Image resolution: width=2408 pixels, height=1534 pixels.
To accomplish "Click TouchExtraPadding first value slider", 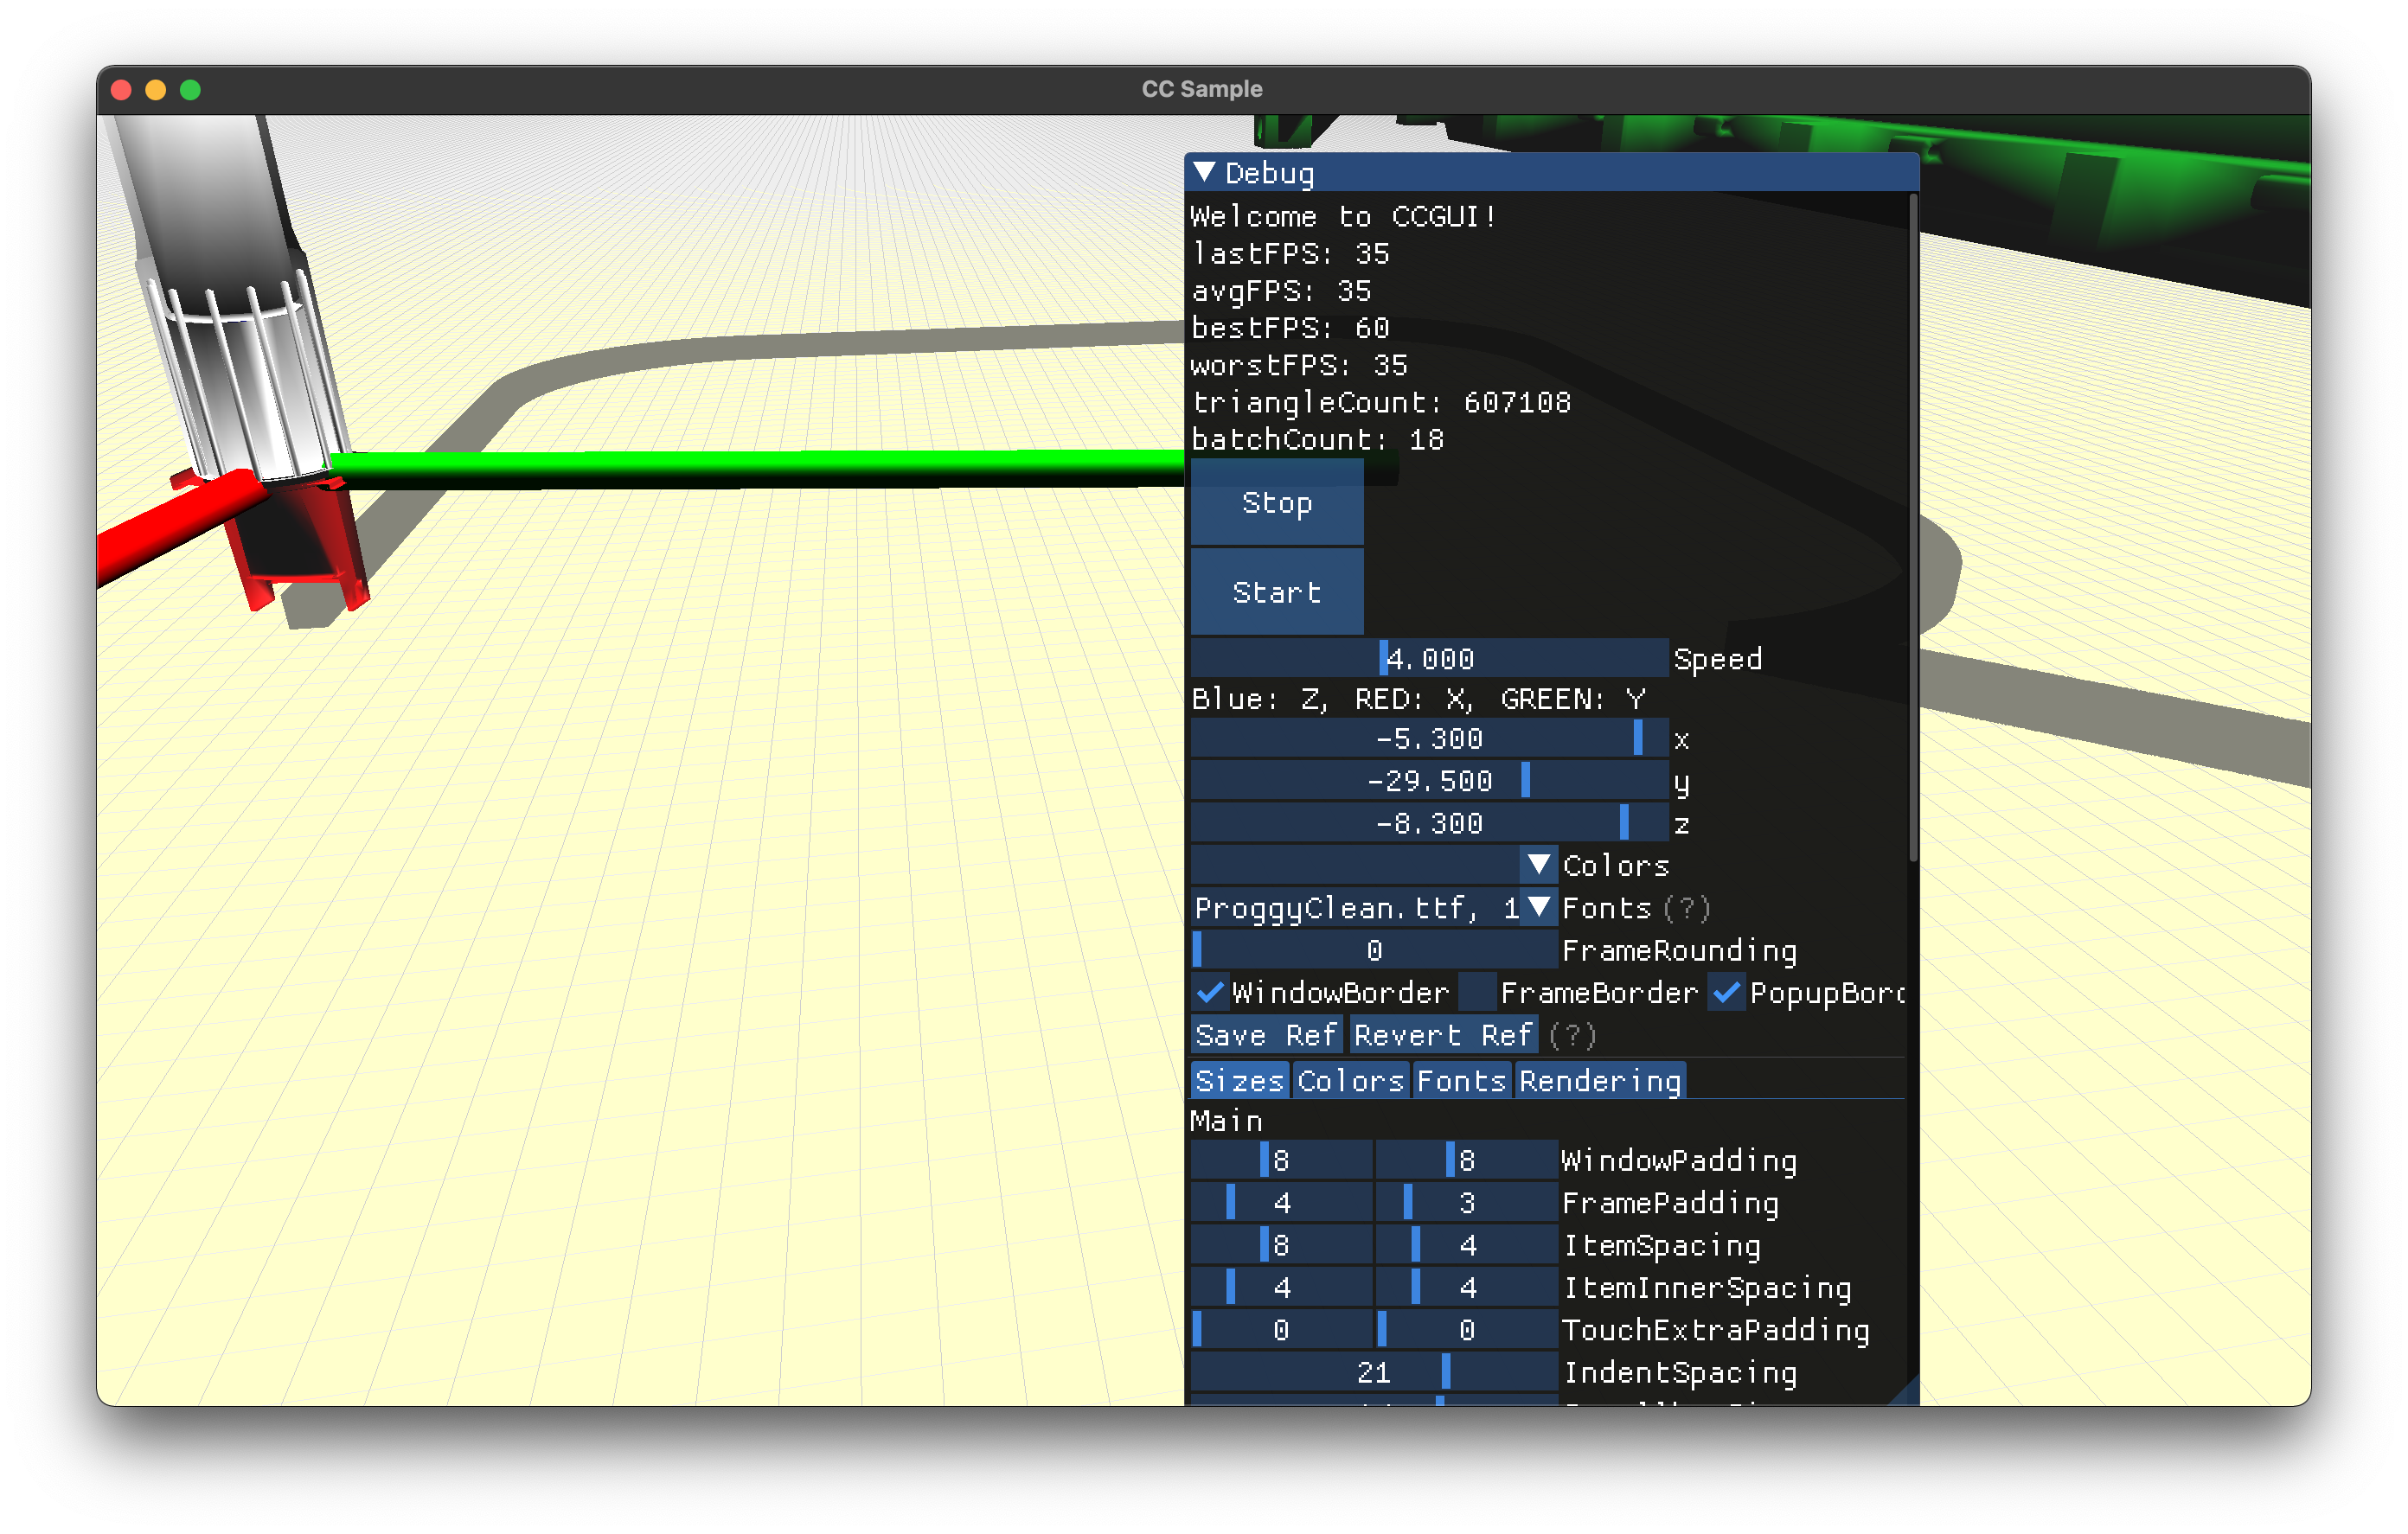I will point(1280,1330).
